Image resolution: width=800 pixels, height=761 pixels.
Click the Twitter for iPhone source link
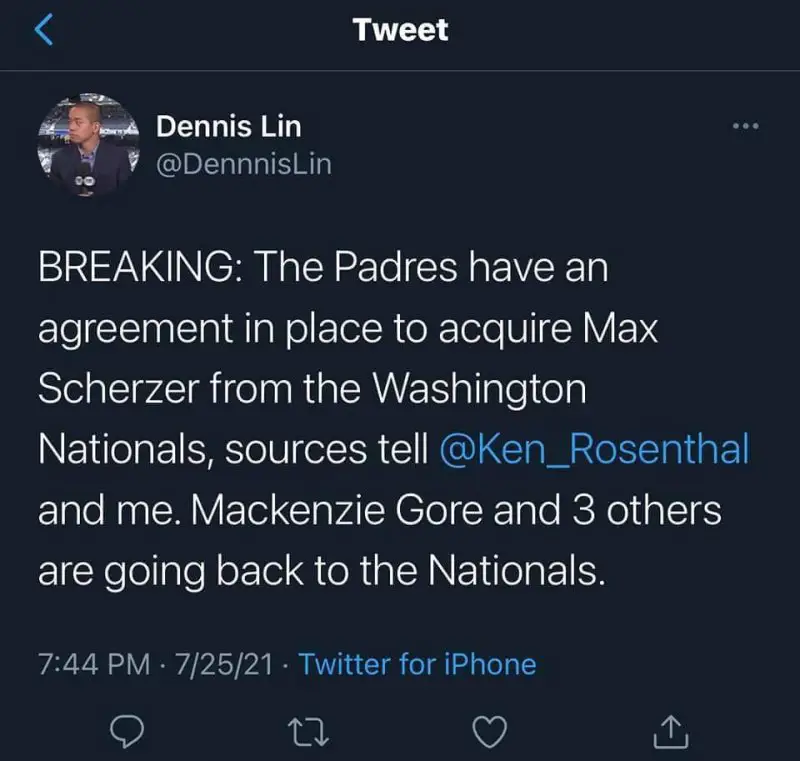click(417, 663)
